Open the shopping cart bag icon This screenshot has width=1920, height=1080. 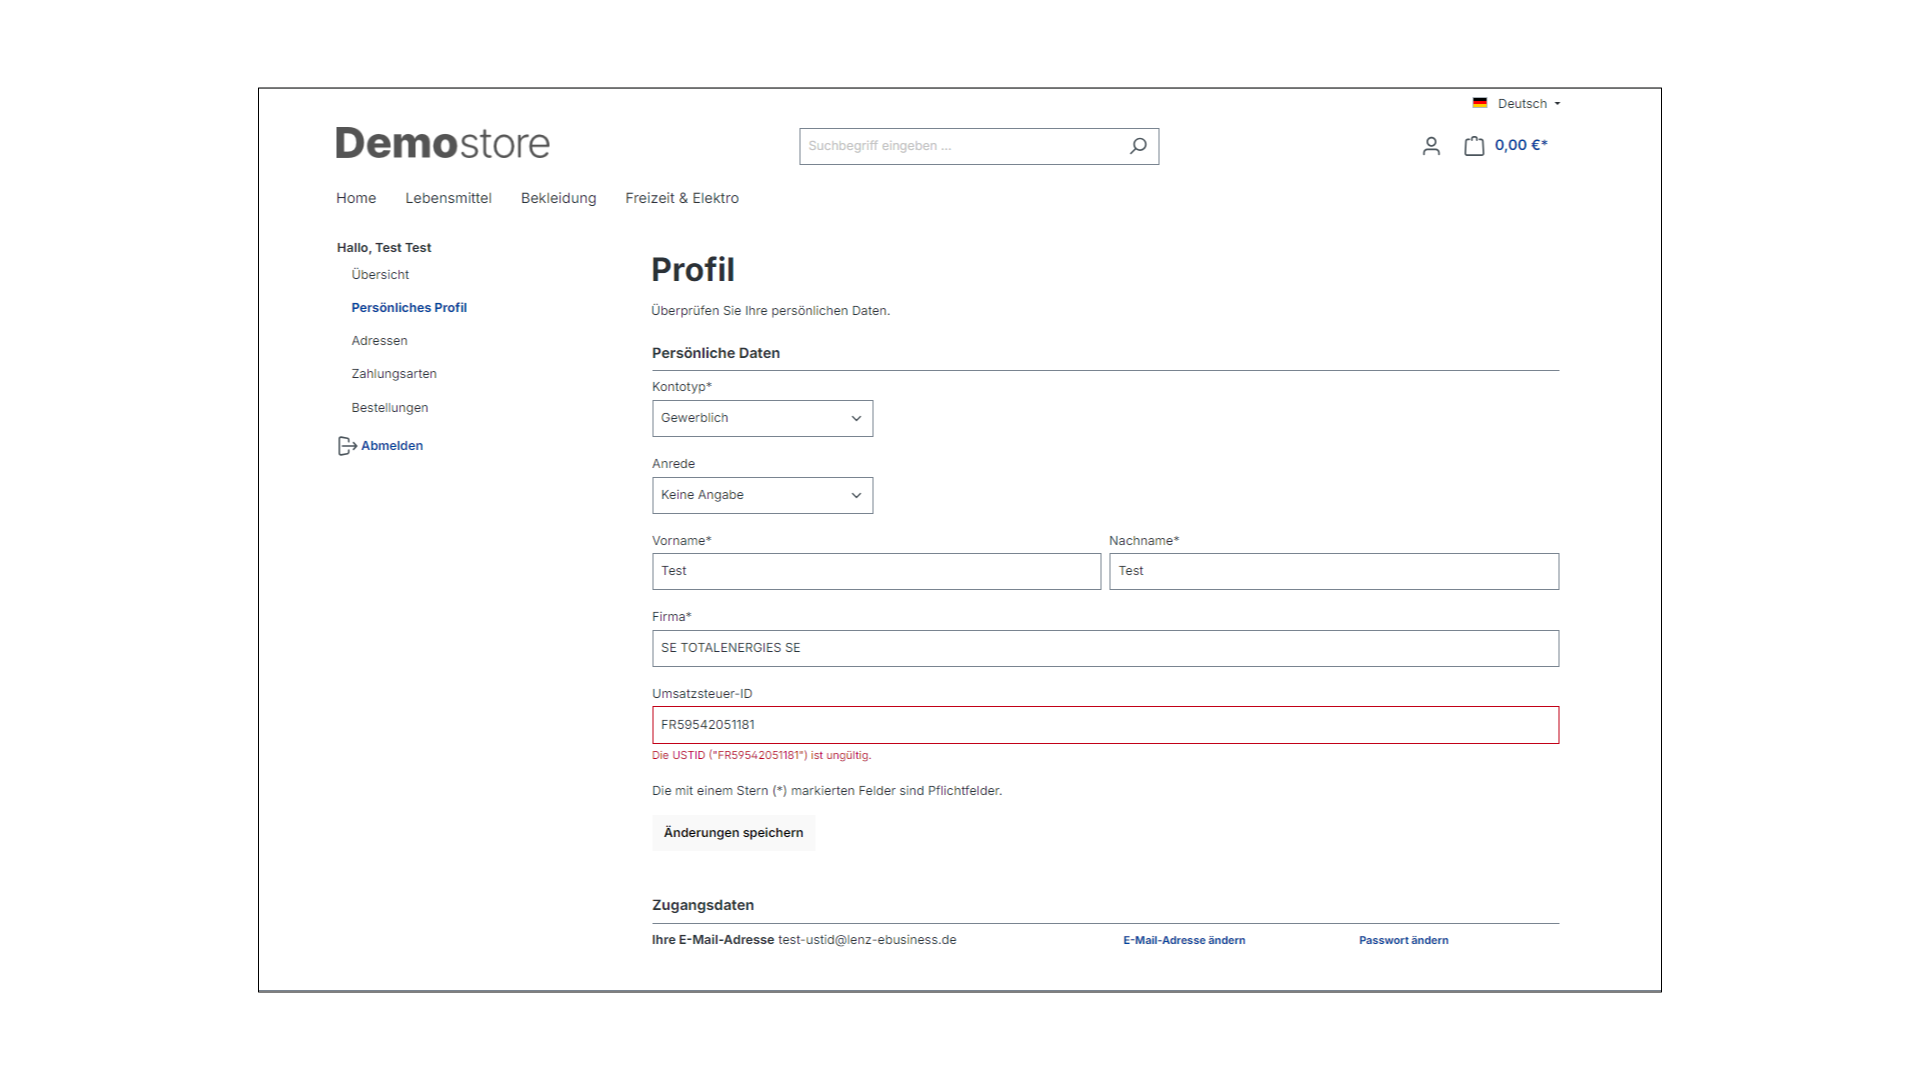point(1474,146)
